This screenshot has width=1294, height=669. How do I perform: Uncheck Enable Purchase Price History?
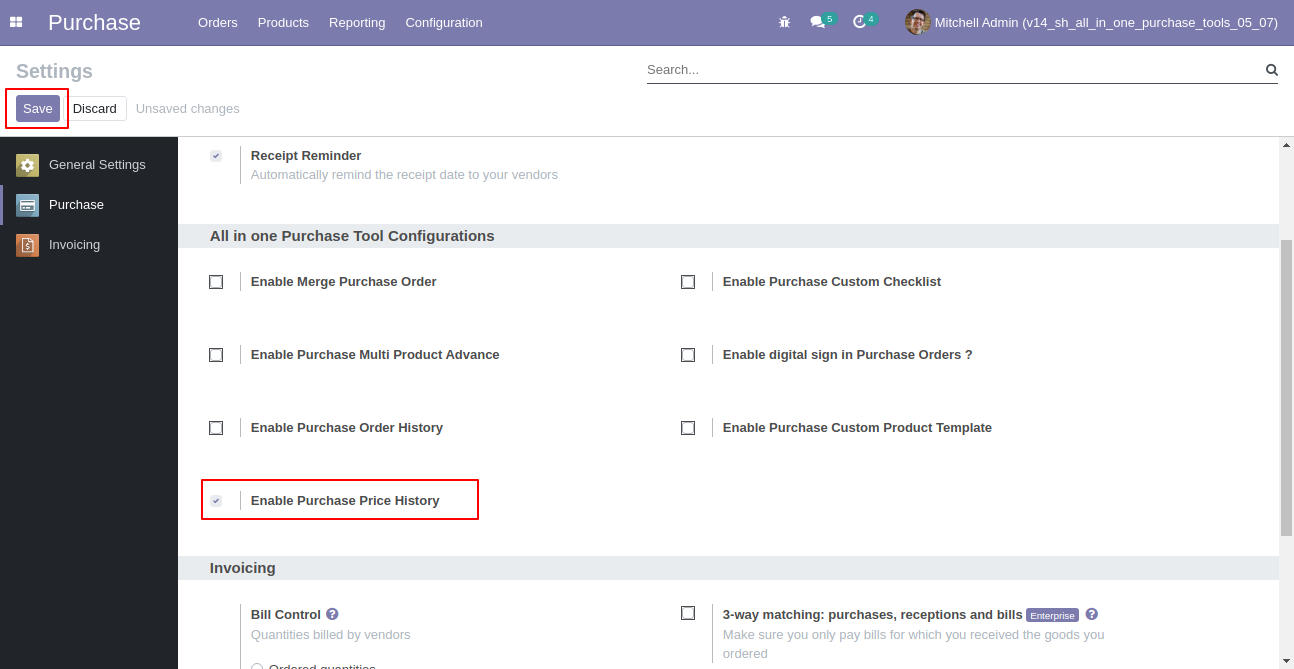click(x=216, y=500)
